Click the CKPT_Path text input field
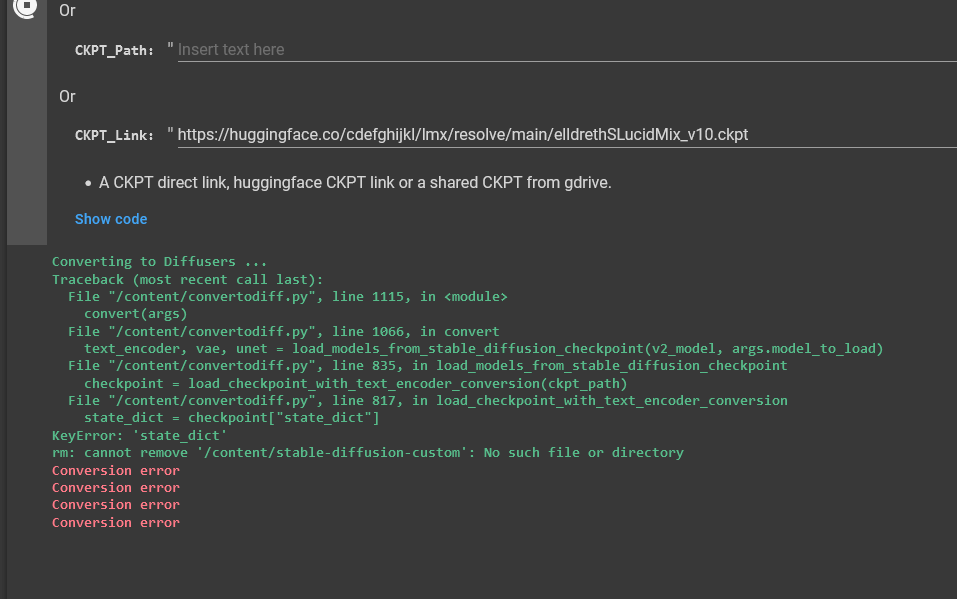 click(567, 49)
